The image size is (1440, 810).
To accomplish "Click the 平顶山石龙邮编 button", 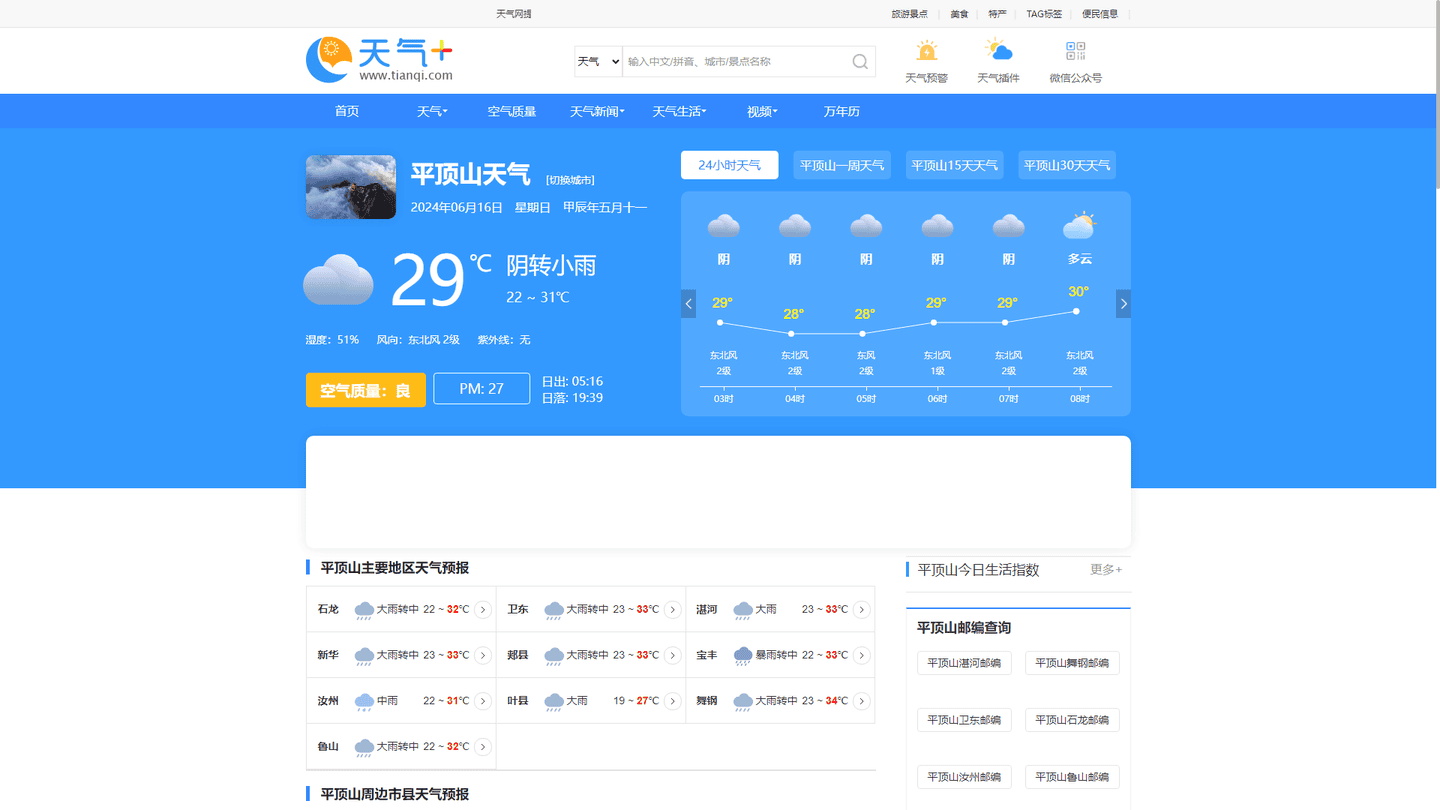I will click(1072, 720).
